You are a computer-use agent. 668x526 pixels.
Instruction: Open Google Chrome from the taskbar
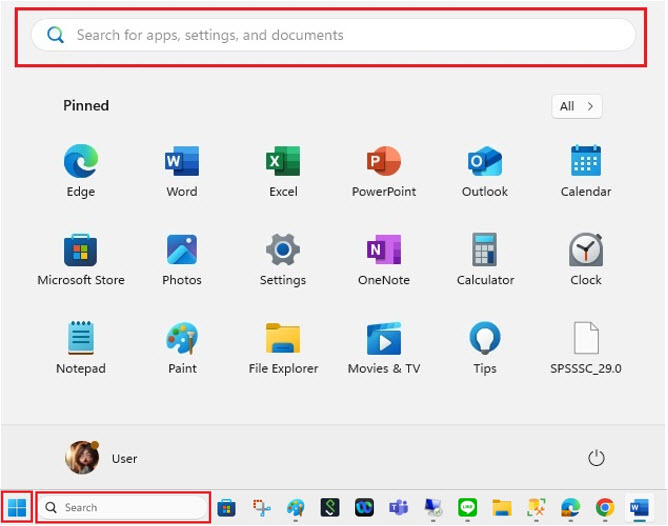(604, 507)
